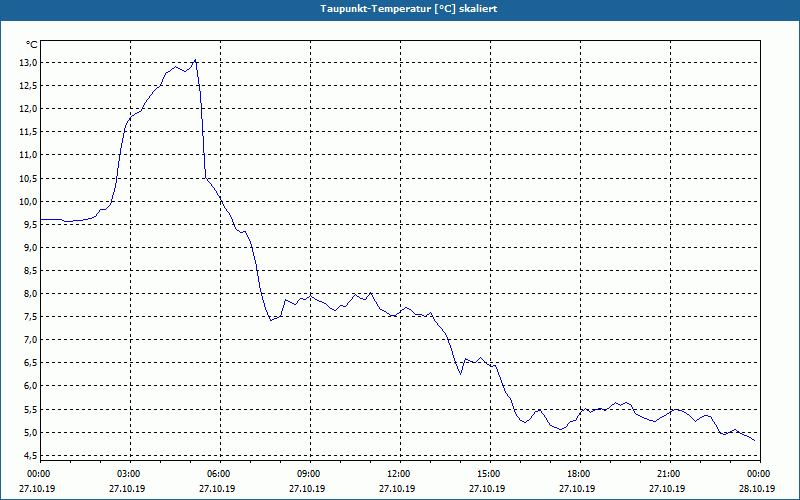Pick the "18:00" x-axis time label
This screenshot has width=800, height=500.
(x=579, y=474)
